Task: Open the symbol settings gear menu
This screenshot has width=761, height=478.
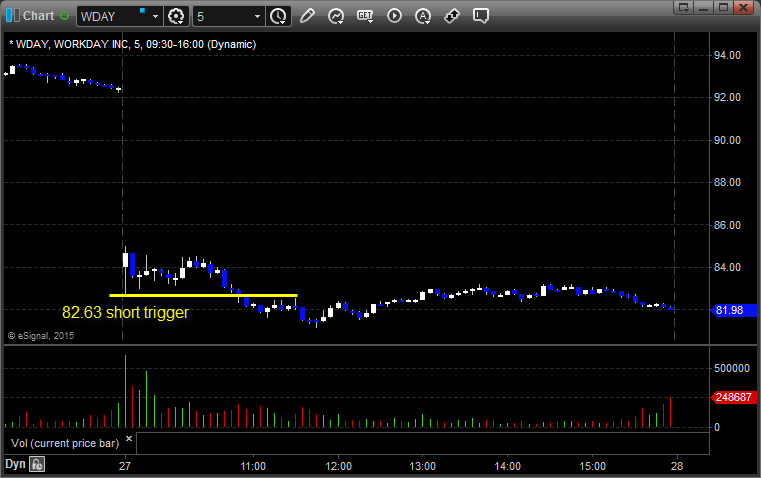Action: tap(176, 16)
